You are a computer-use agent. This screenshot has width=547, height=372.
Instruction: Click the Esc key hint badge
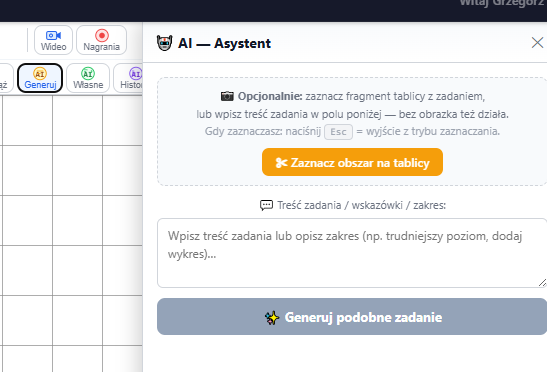pyautogui.click(x=338, y=132)
